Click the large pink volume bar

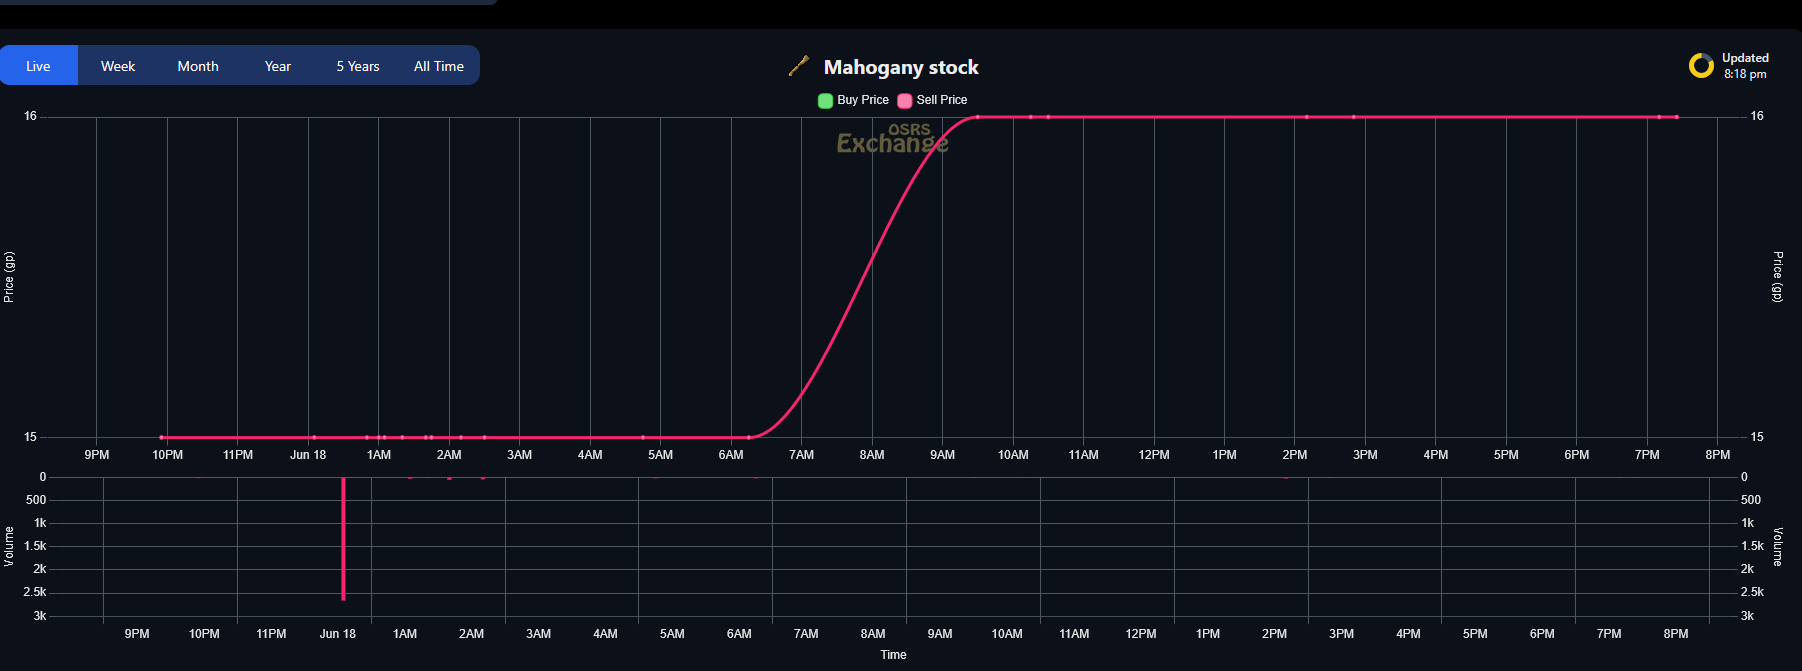tap(343, 538)
